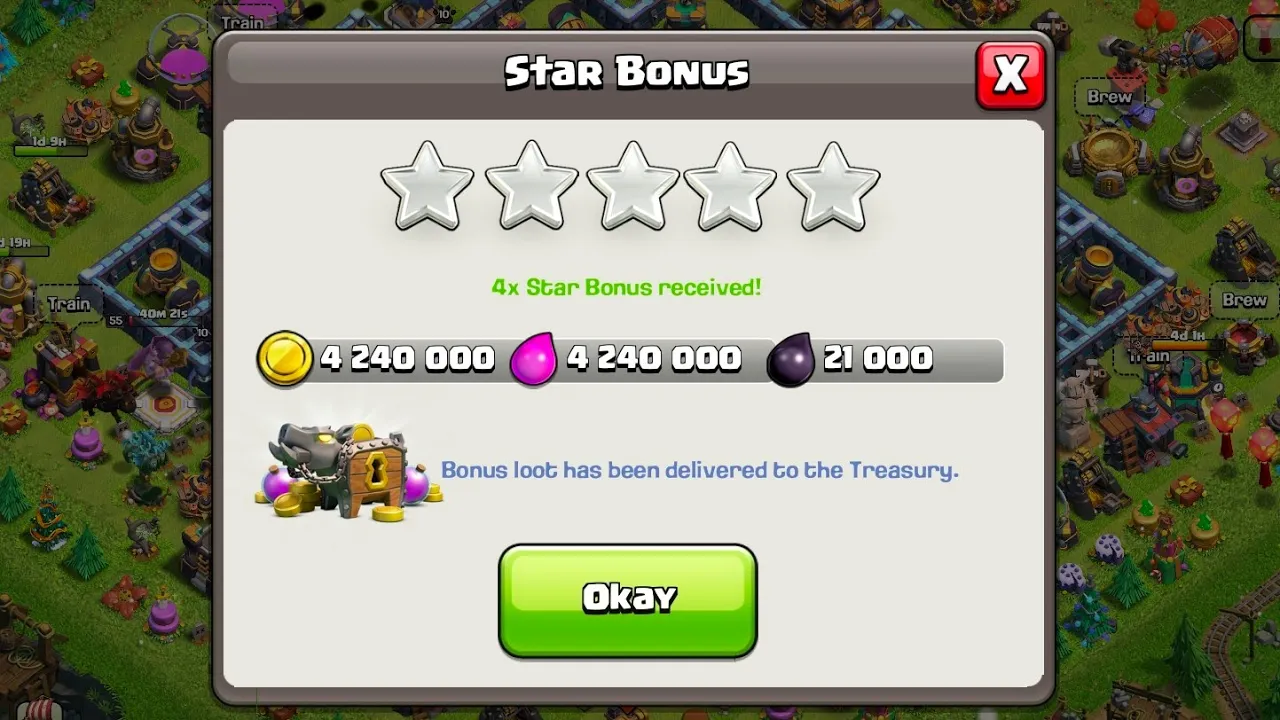Click the pink elixir drop icon
The width and height of the screenshot is (1280, 720).
tap(536, 359)
